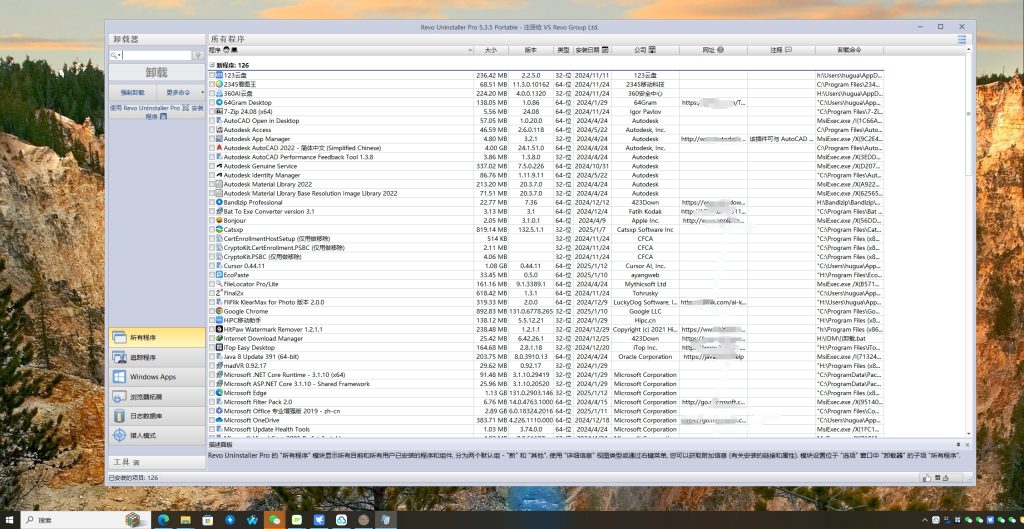Click the Internet Download Manager icon
The width and height of the screenshot is (1024, 529).
tap(219, 339)
